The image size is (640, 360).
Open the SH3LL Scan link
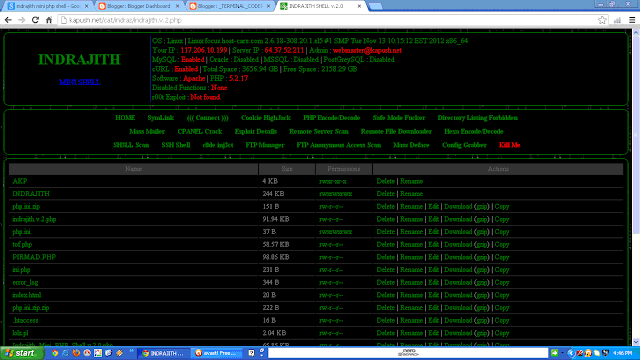tap(131, 145)
